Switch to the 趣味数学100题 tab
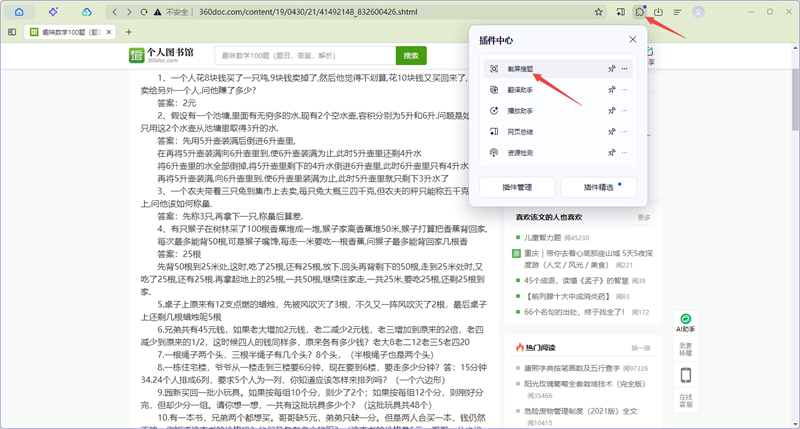 (70, 32)
